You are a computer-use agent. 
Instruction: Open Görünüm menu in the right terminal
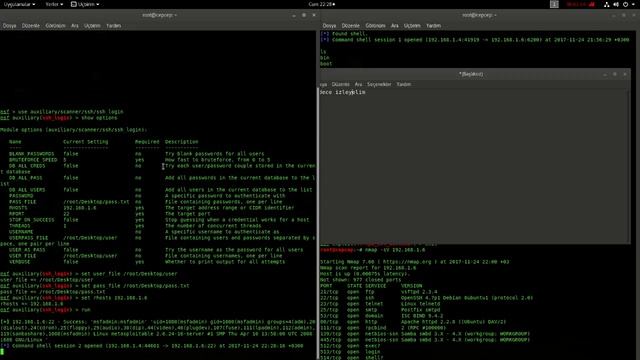coord(375,25)
